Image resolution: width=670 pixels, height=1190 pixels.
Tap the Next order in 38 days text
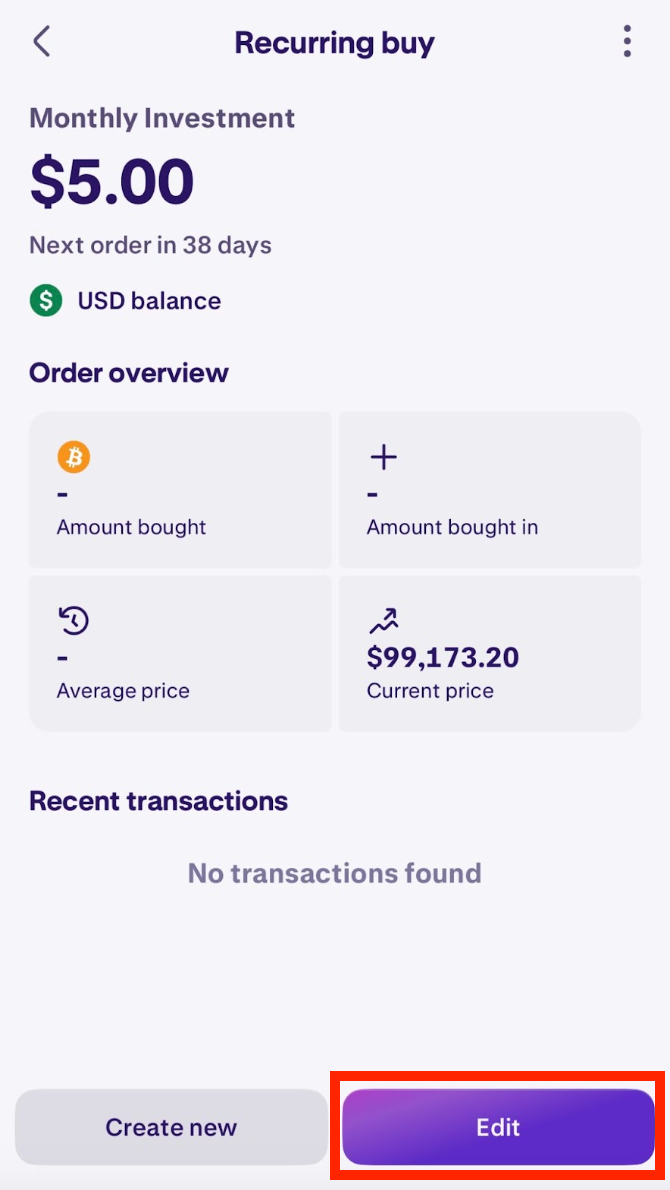click(x=150, y=245)
